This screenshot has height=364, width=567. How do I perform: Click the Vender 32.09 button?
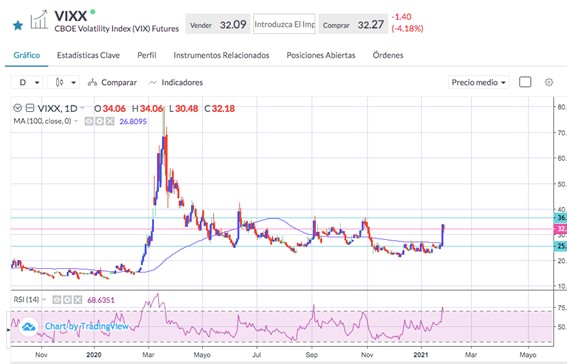click(x=218, y=25)
